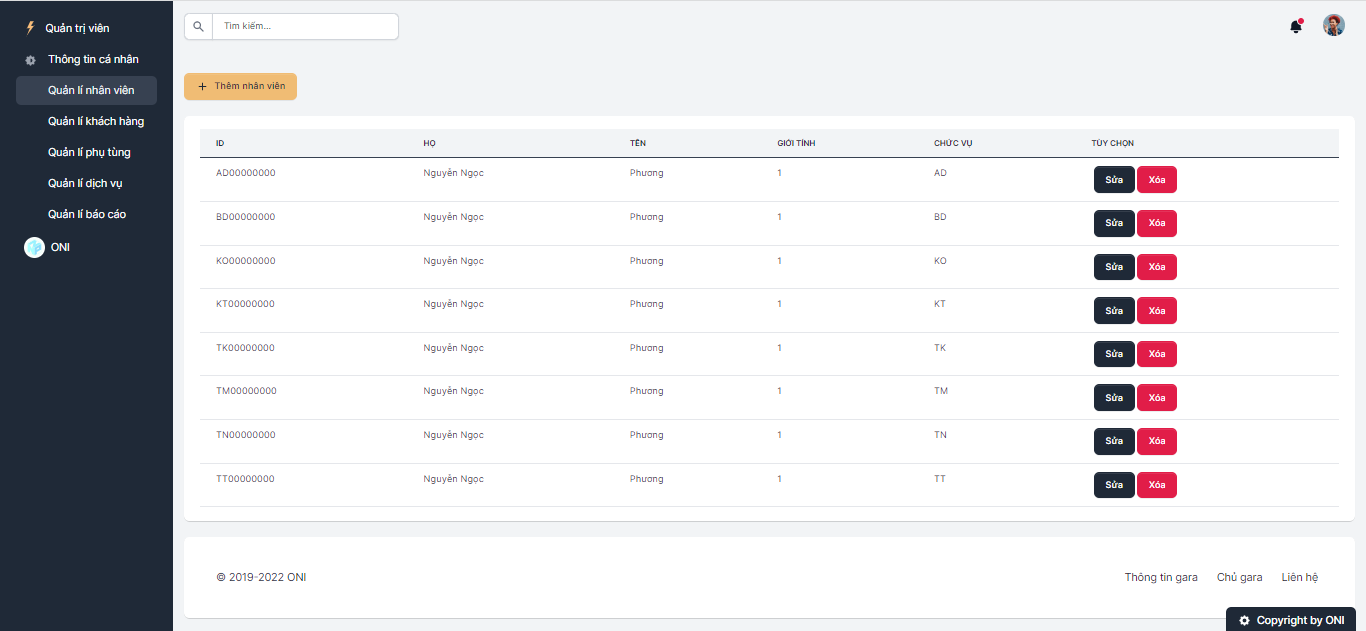Click Sửa for employee AD00000000
This screenshot has height=631, width=1366.
(1114, 179)
